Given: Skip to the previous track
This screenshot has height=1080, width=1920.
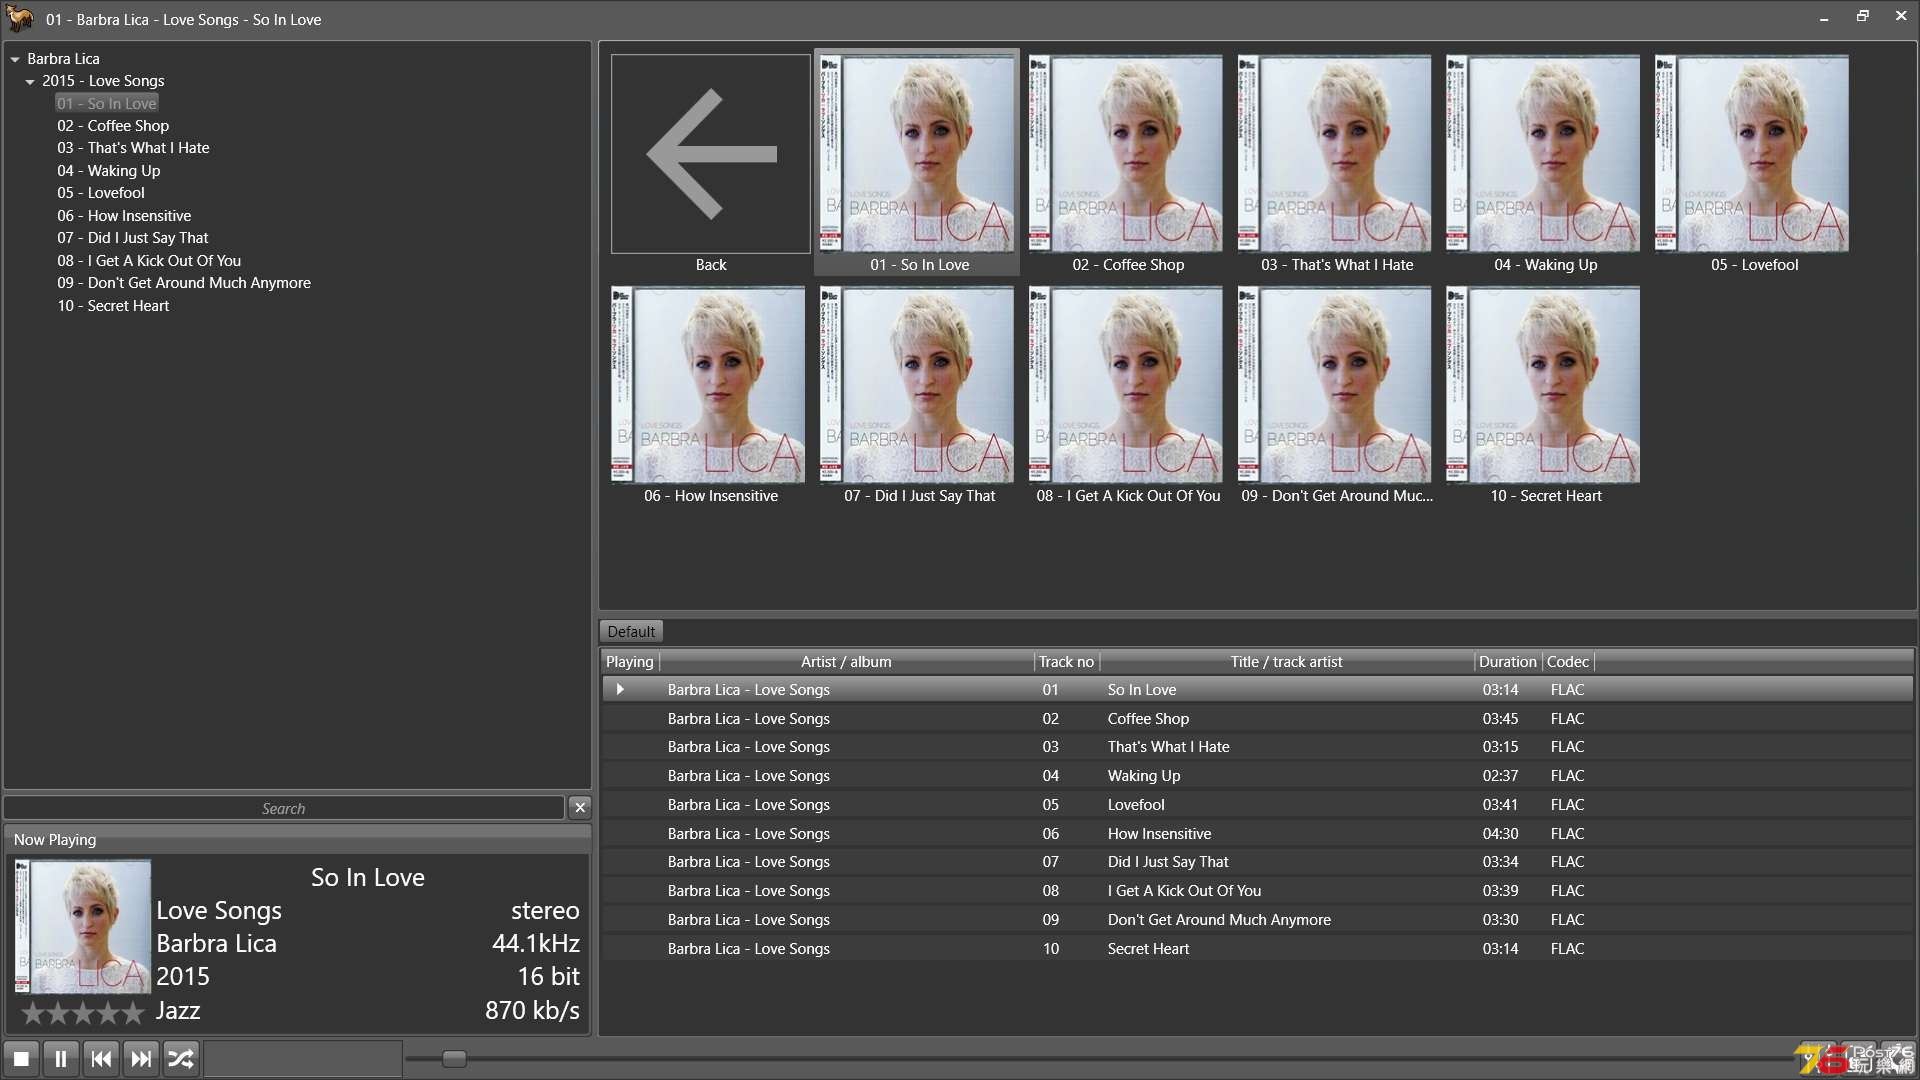Looking at the screenshot, I should click(x=101, y=1058).
